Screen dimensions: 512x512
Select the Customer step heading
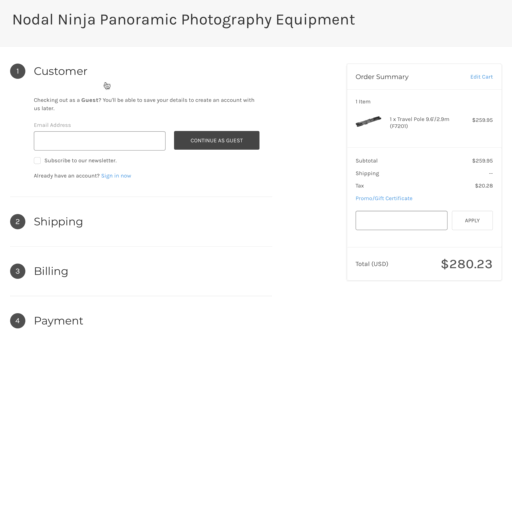(60, 71)
